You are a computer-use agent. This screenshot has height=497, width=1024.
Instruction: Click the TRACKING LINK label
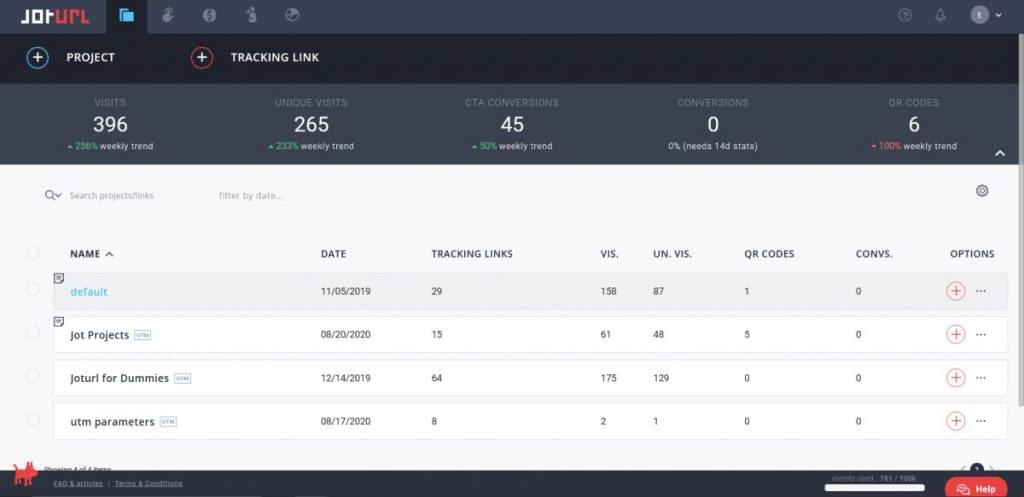[x=275, y=57]
